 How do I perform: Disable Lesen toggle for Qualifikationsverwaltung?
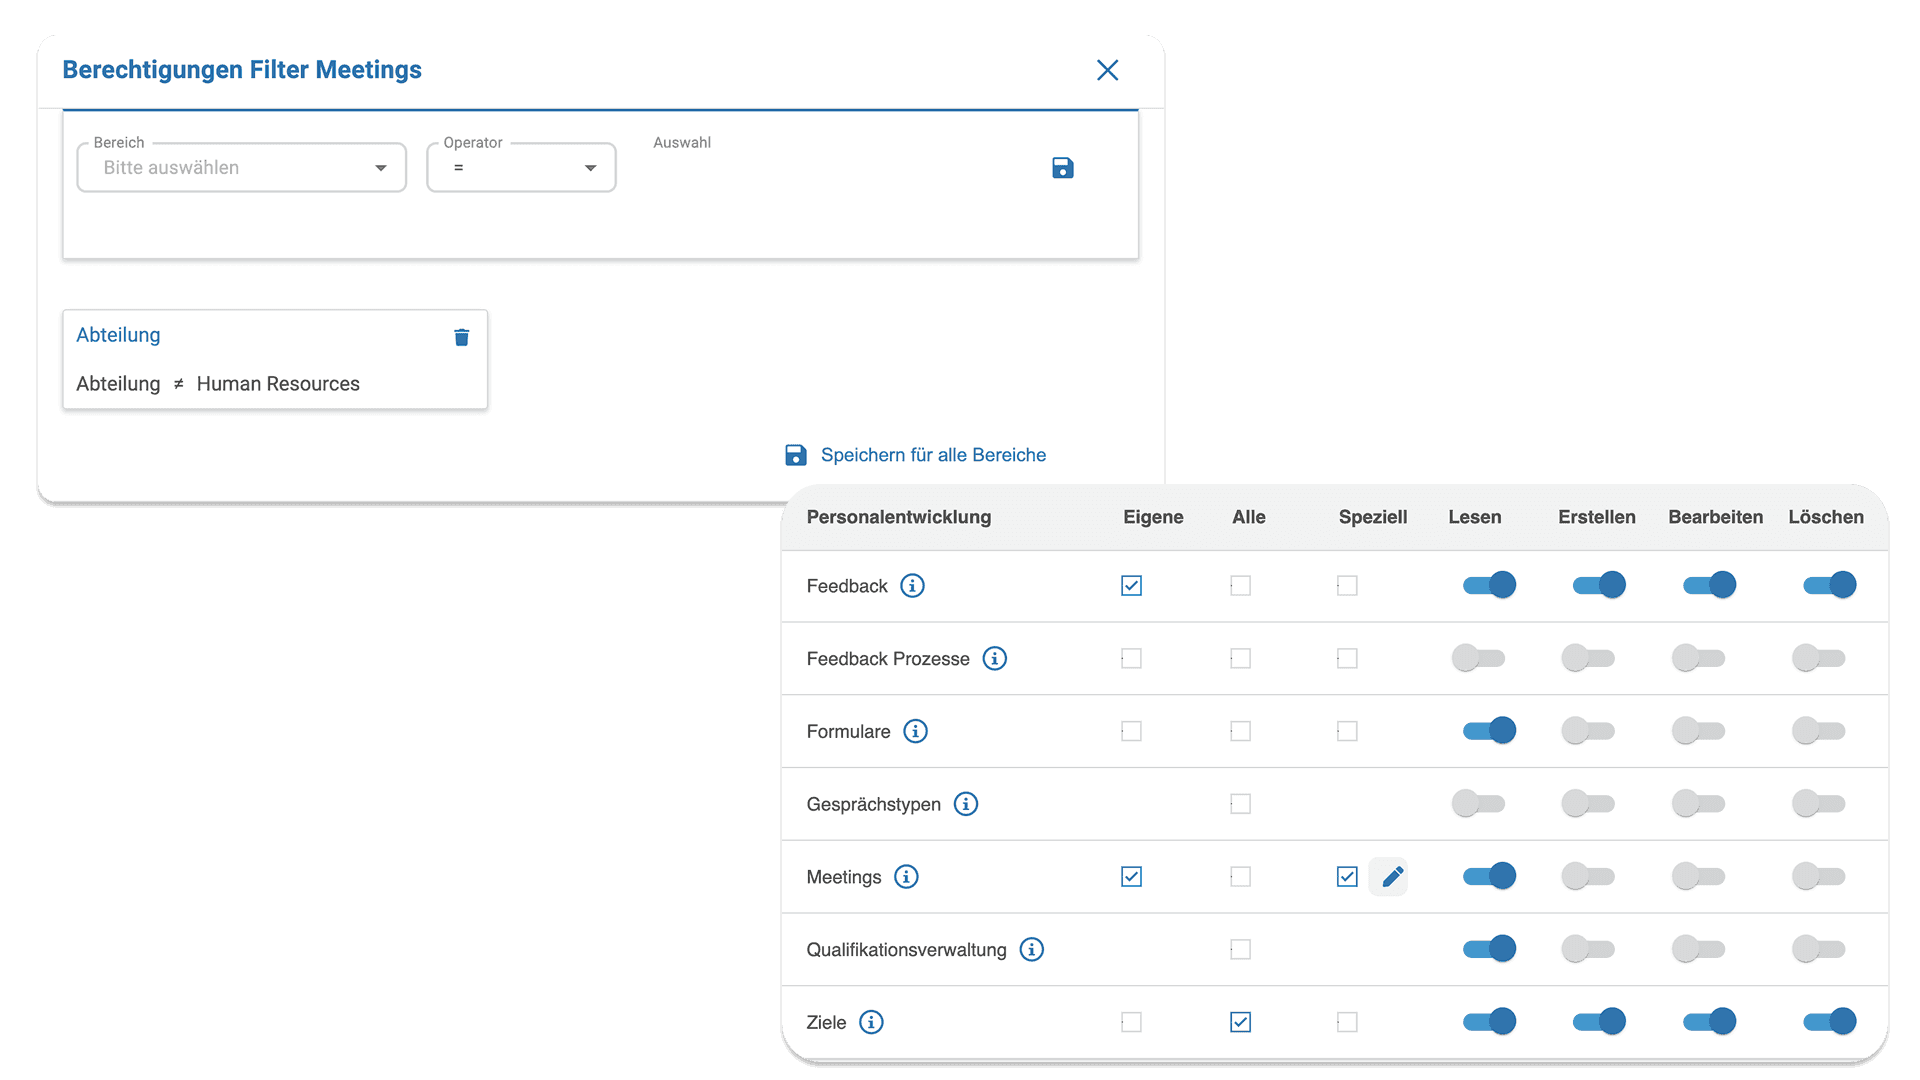click(x=1489, y=948)
